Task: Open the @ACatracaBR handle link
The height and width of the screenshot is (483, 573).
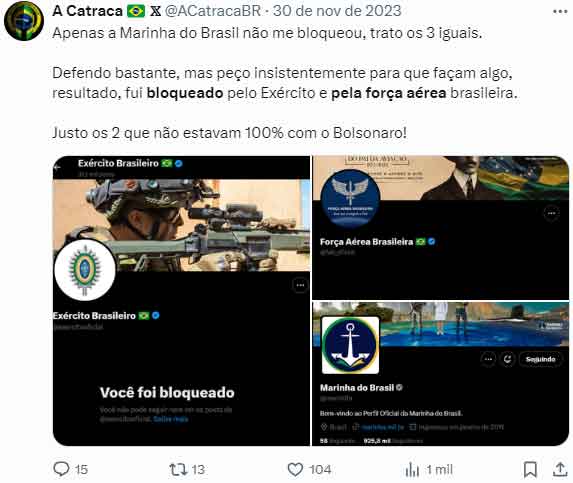Action: pos(213,11)
